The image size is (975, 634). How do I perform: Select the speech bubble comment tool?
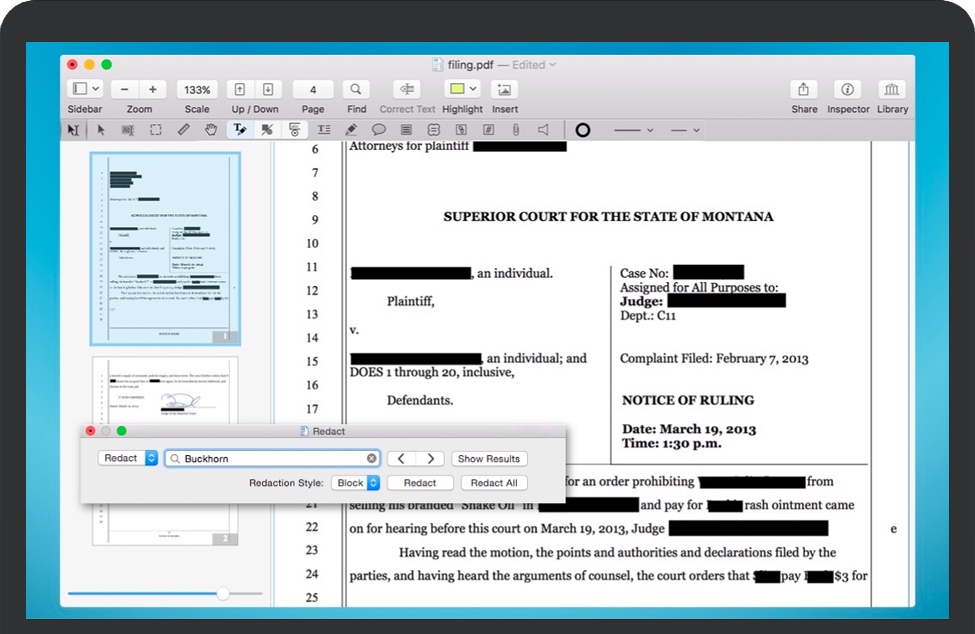[379, 130]
